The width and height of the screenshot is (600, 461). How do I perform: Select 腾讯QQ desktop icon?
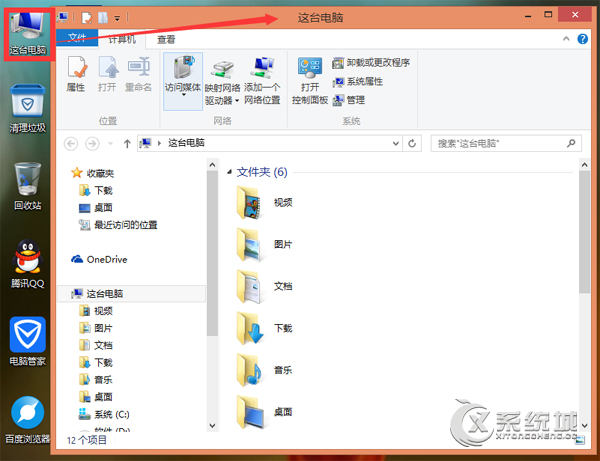click(28, 264)
